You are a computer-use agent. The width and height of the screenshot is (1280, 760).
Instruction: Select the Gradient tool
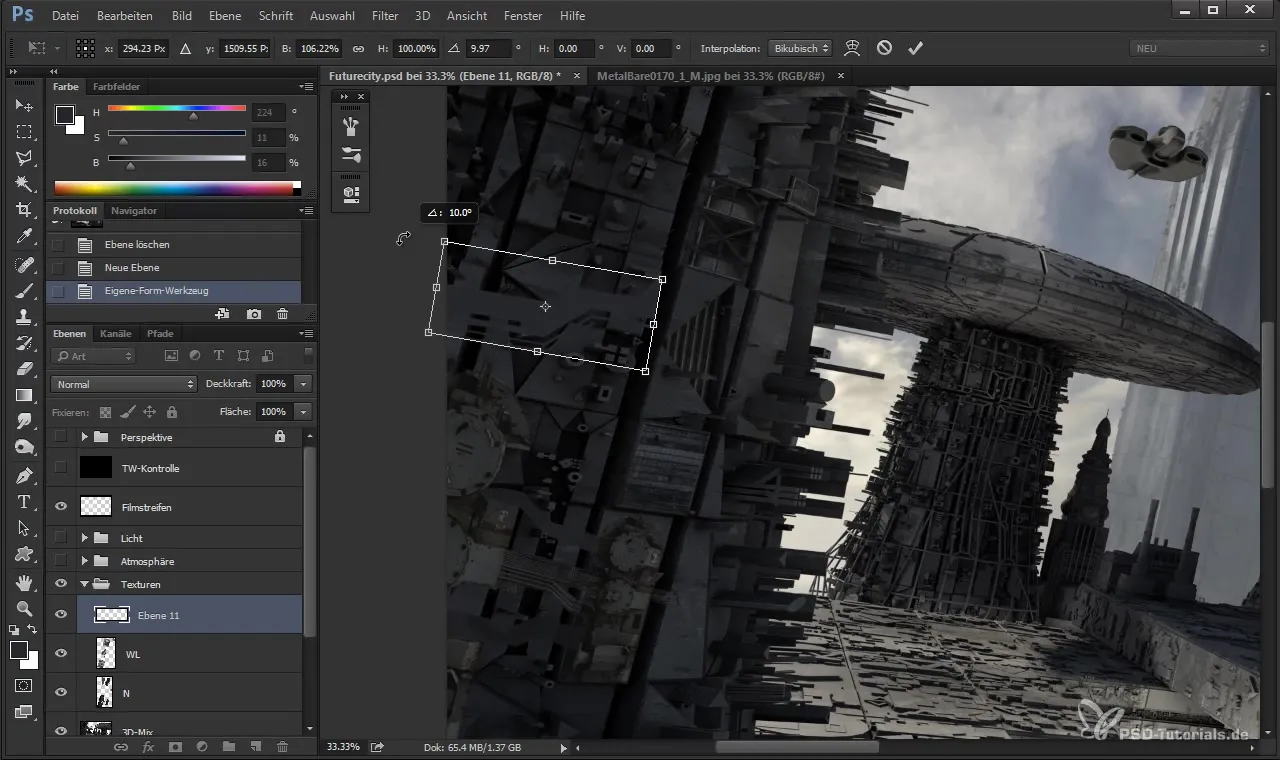tap(24, 396)
